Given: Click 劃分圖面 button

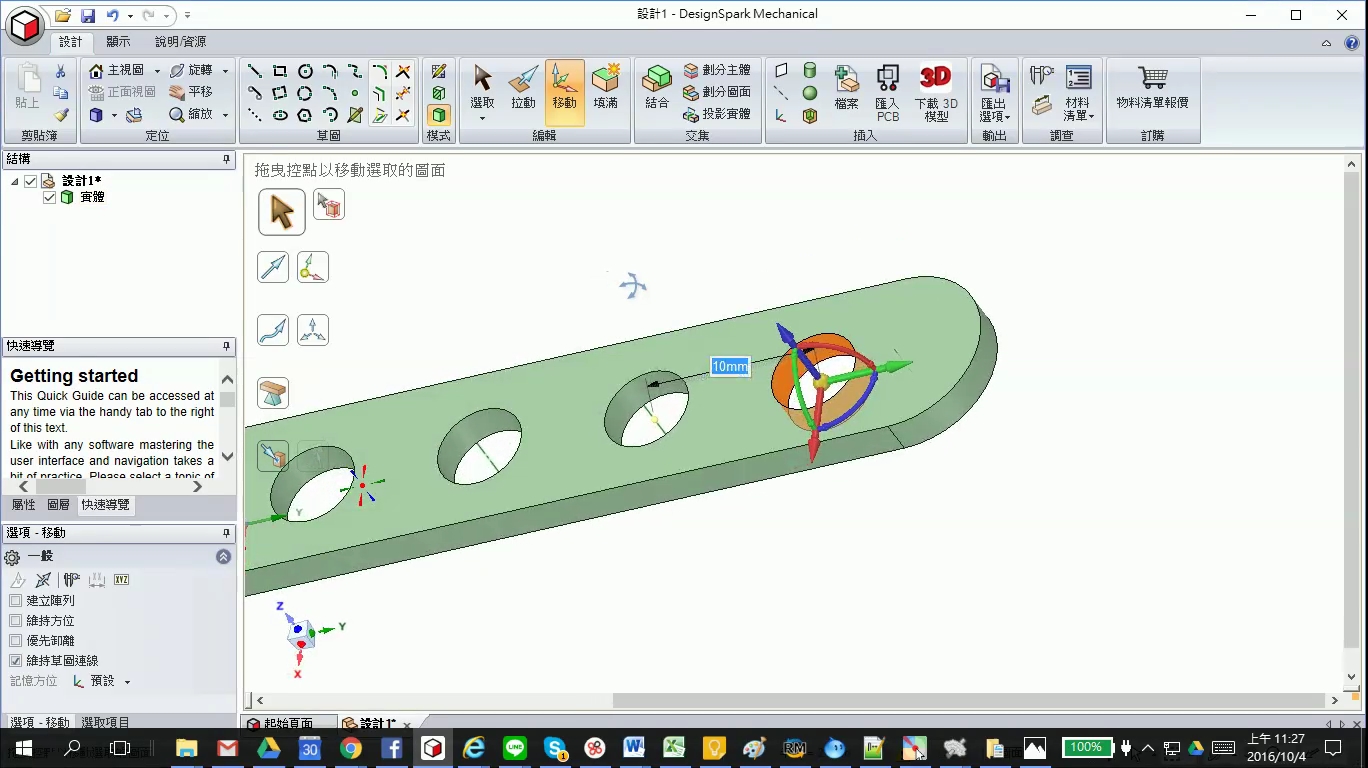Looking at the screenshot, I should click(717, 92).
